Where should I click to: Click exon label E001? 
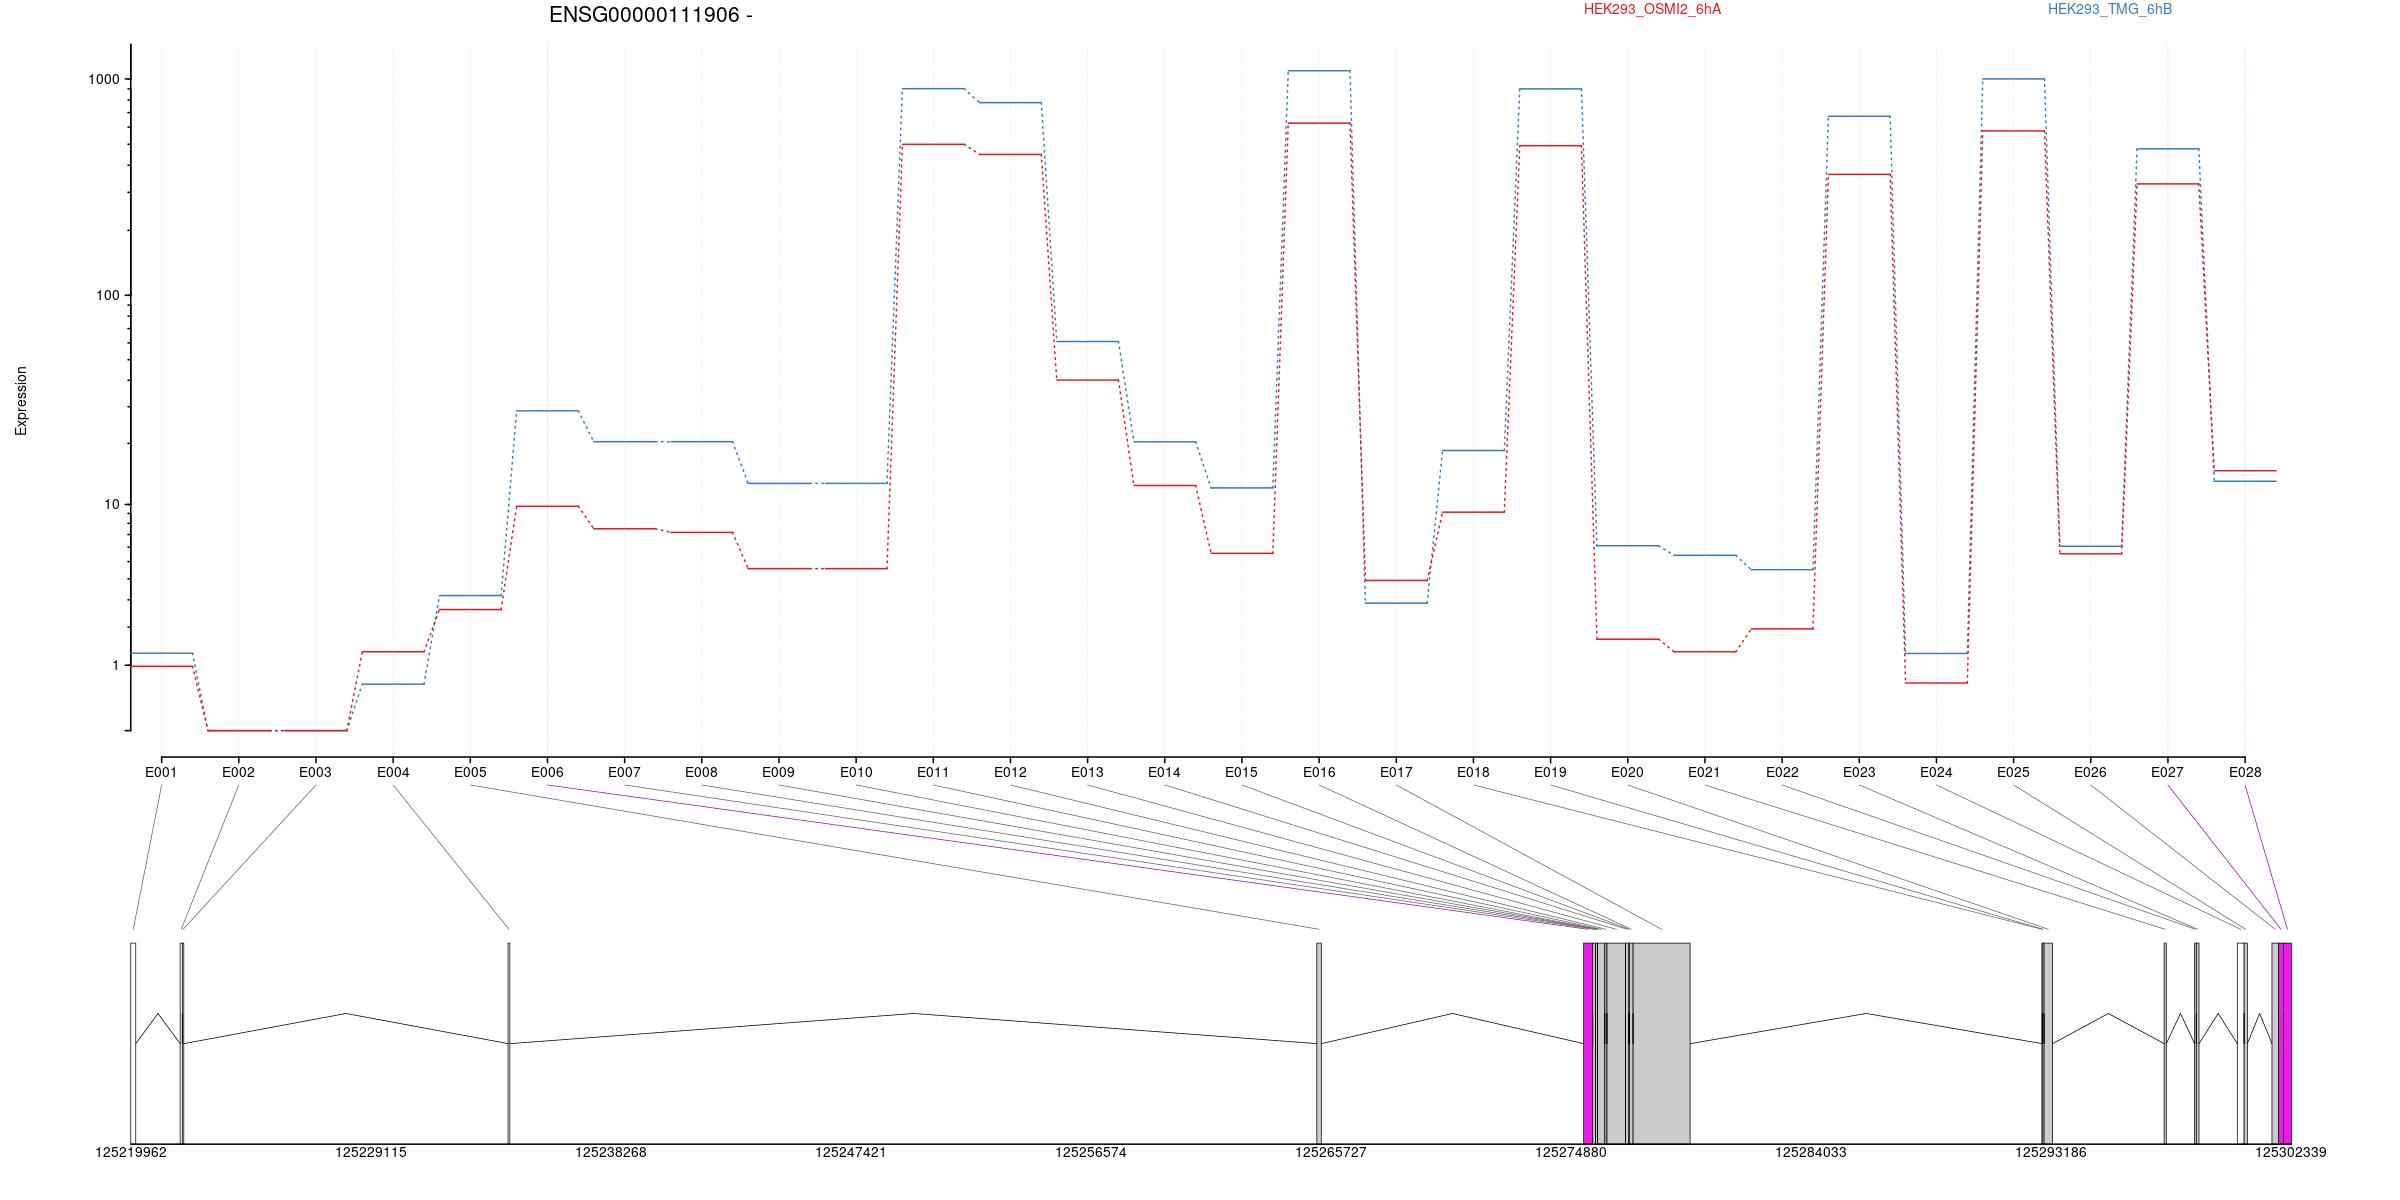pyautogui.click(x=161, y=772)
